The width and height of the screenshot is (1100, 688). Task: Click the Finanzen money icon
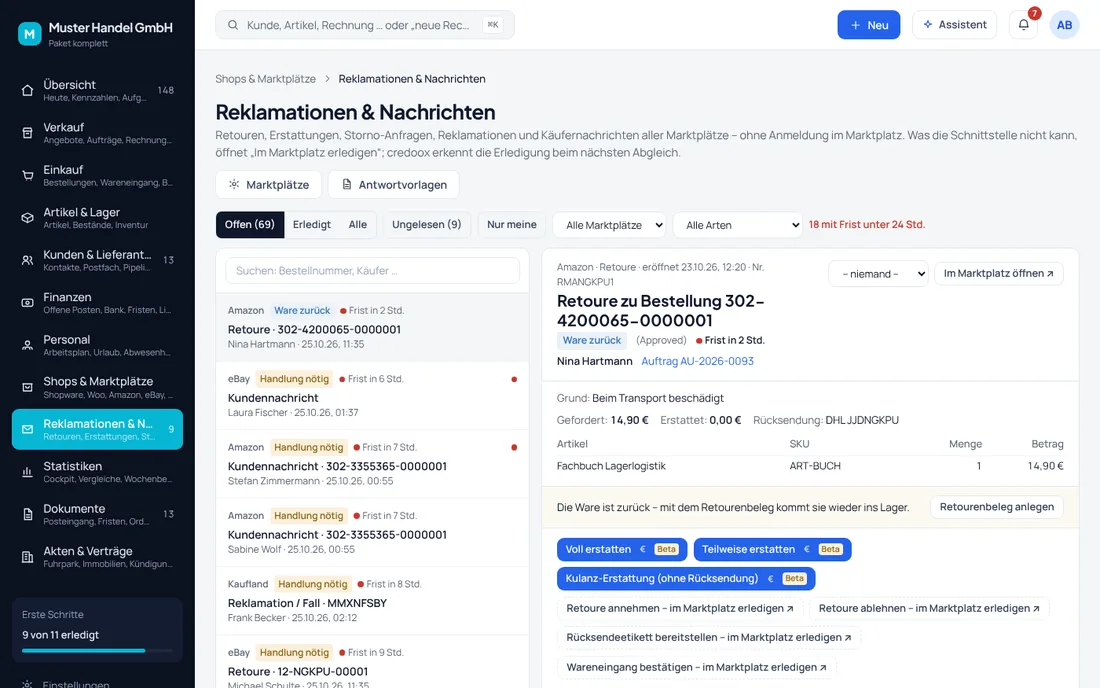(x=27, y=302)
